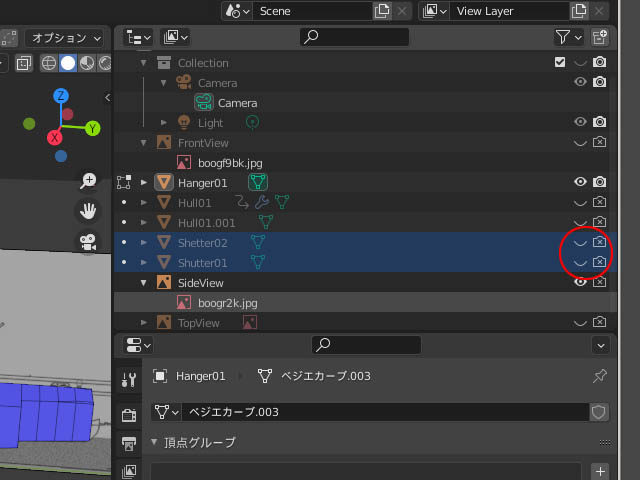Show Shutter01 in viewport
Image resolution: width=640 pixels, height=480 pixels.
(x=580, y=262)
